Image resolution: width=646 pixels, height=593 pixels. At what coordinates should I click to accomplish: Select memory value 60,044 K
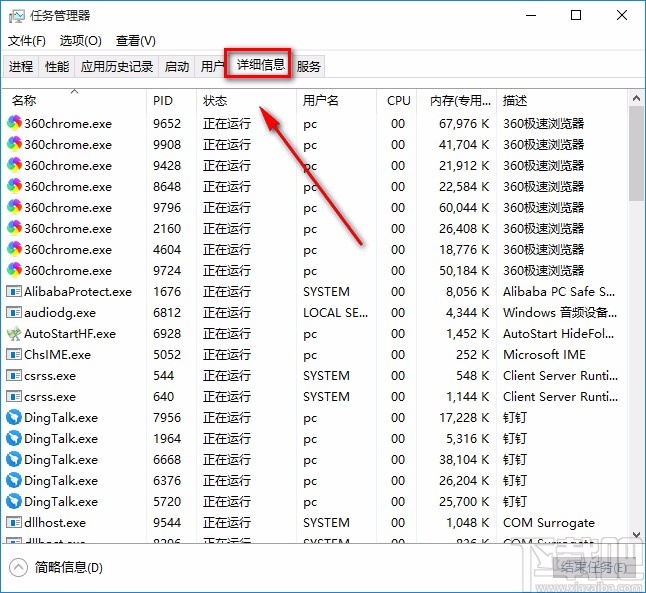pos(464,207)
